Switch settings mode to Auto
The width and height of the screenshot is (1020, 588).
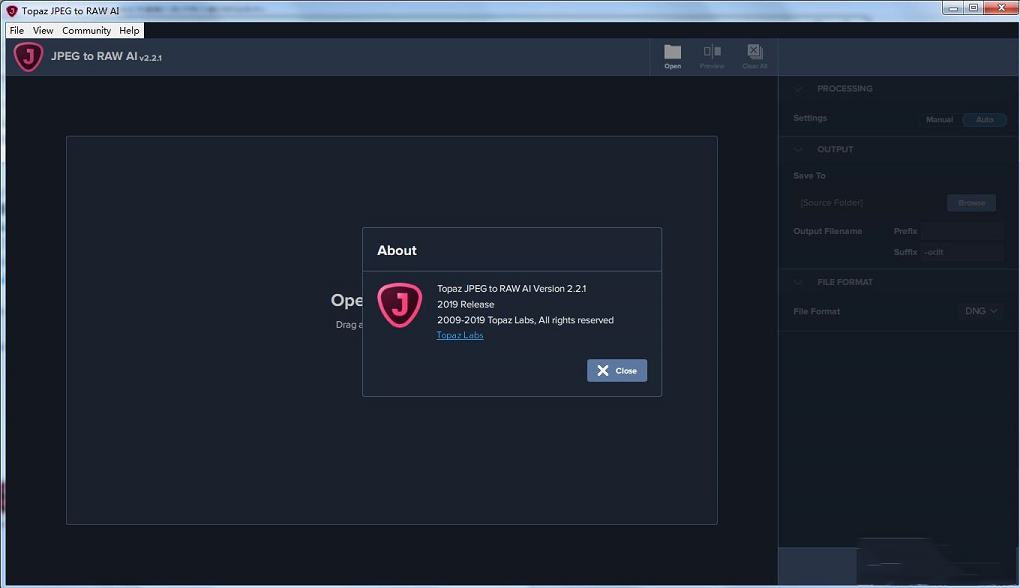[x=984, y=120]
